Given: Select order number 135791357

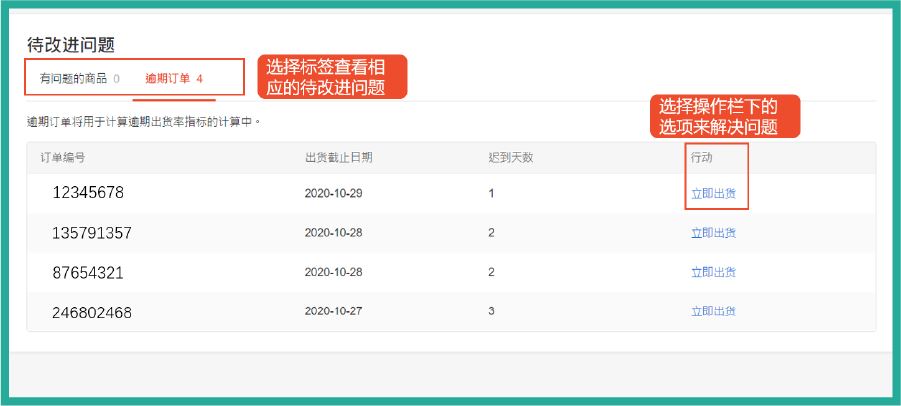Looking at the screenshot, I should pos(92,233).
